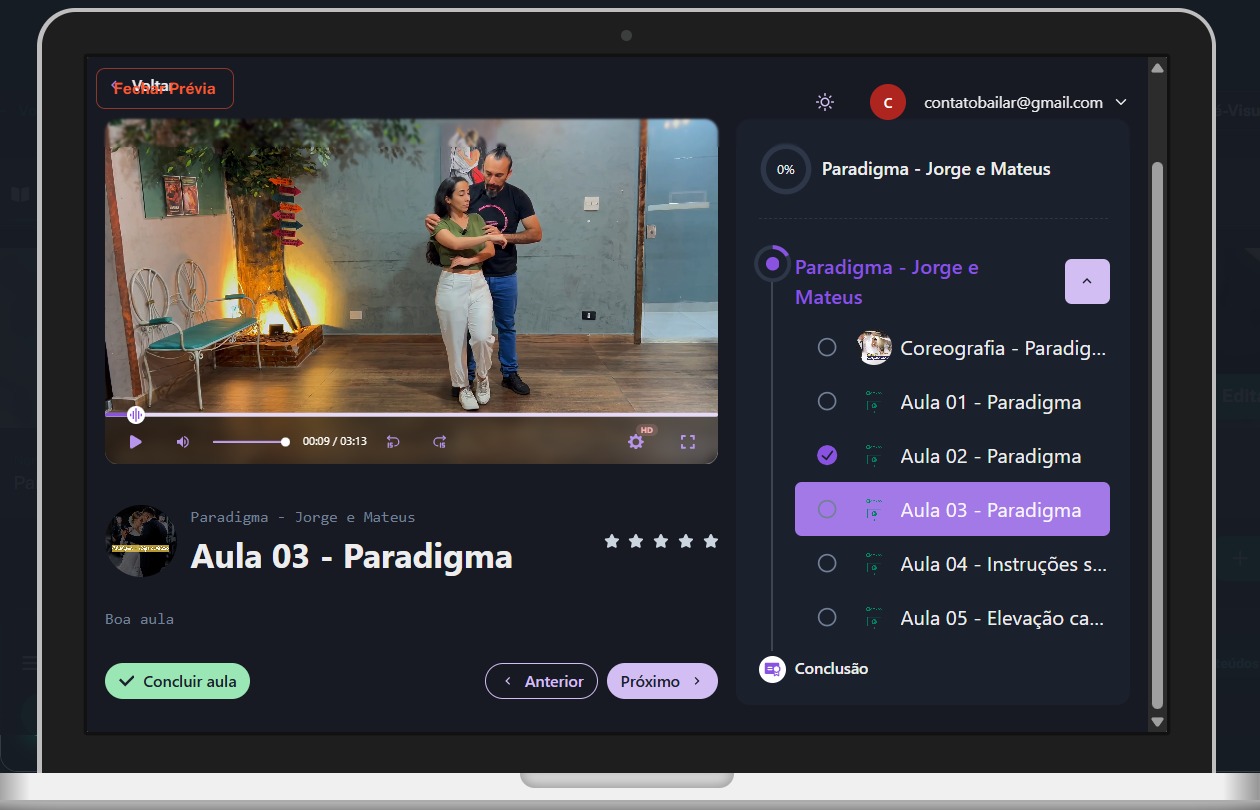Open video quality settings gear

click(636, 441)
